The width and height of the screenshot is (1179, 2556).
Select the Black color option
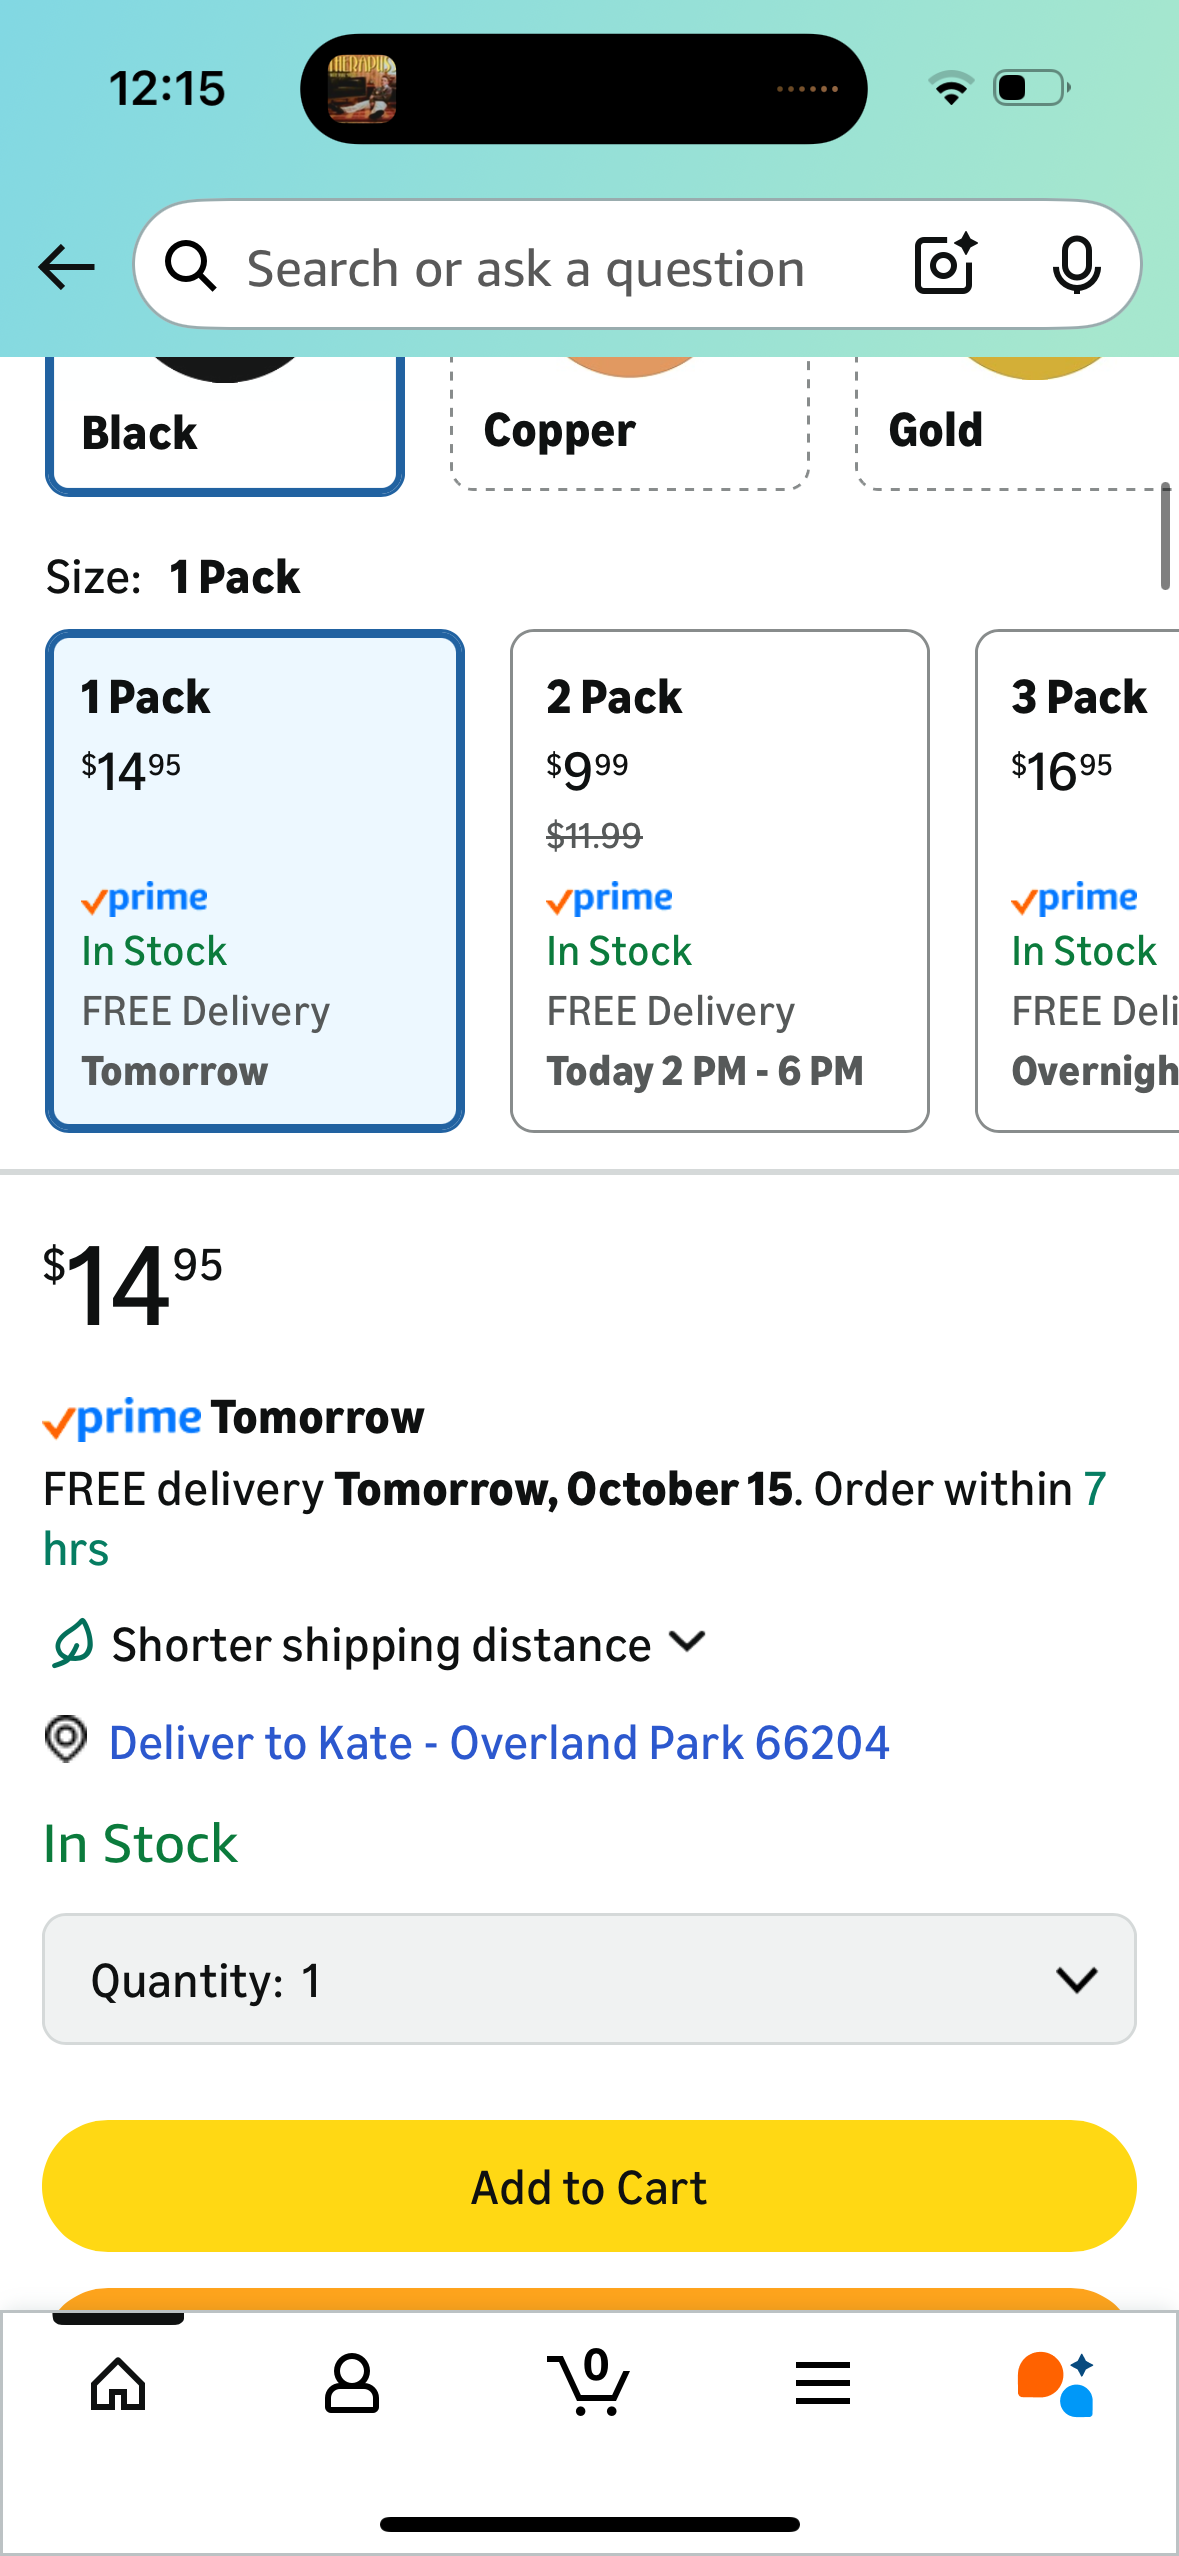tap(225, 428)
